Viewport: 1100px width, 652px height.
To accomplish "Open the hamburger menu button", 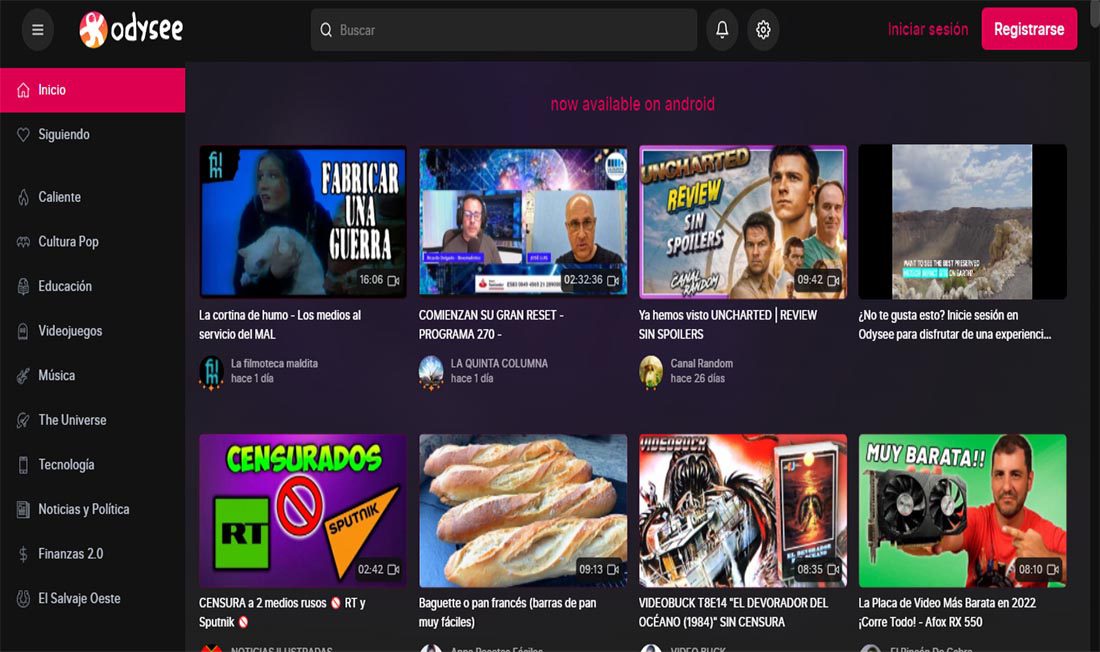I will 38,29.
